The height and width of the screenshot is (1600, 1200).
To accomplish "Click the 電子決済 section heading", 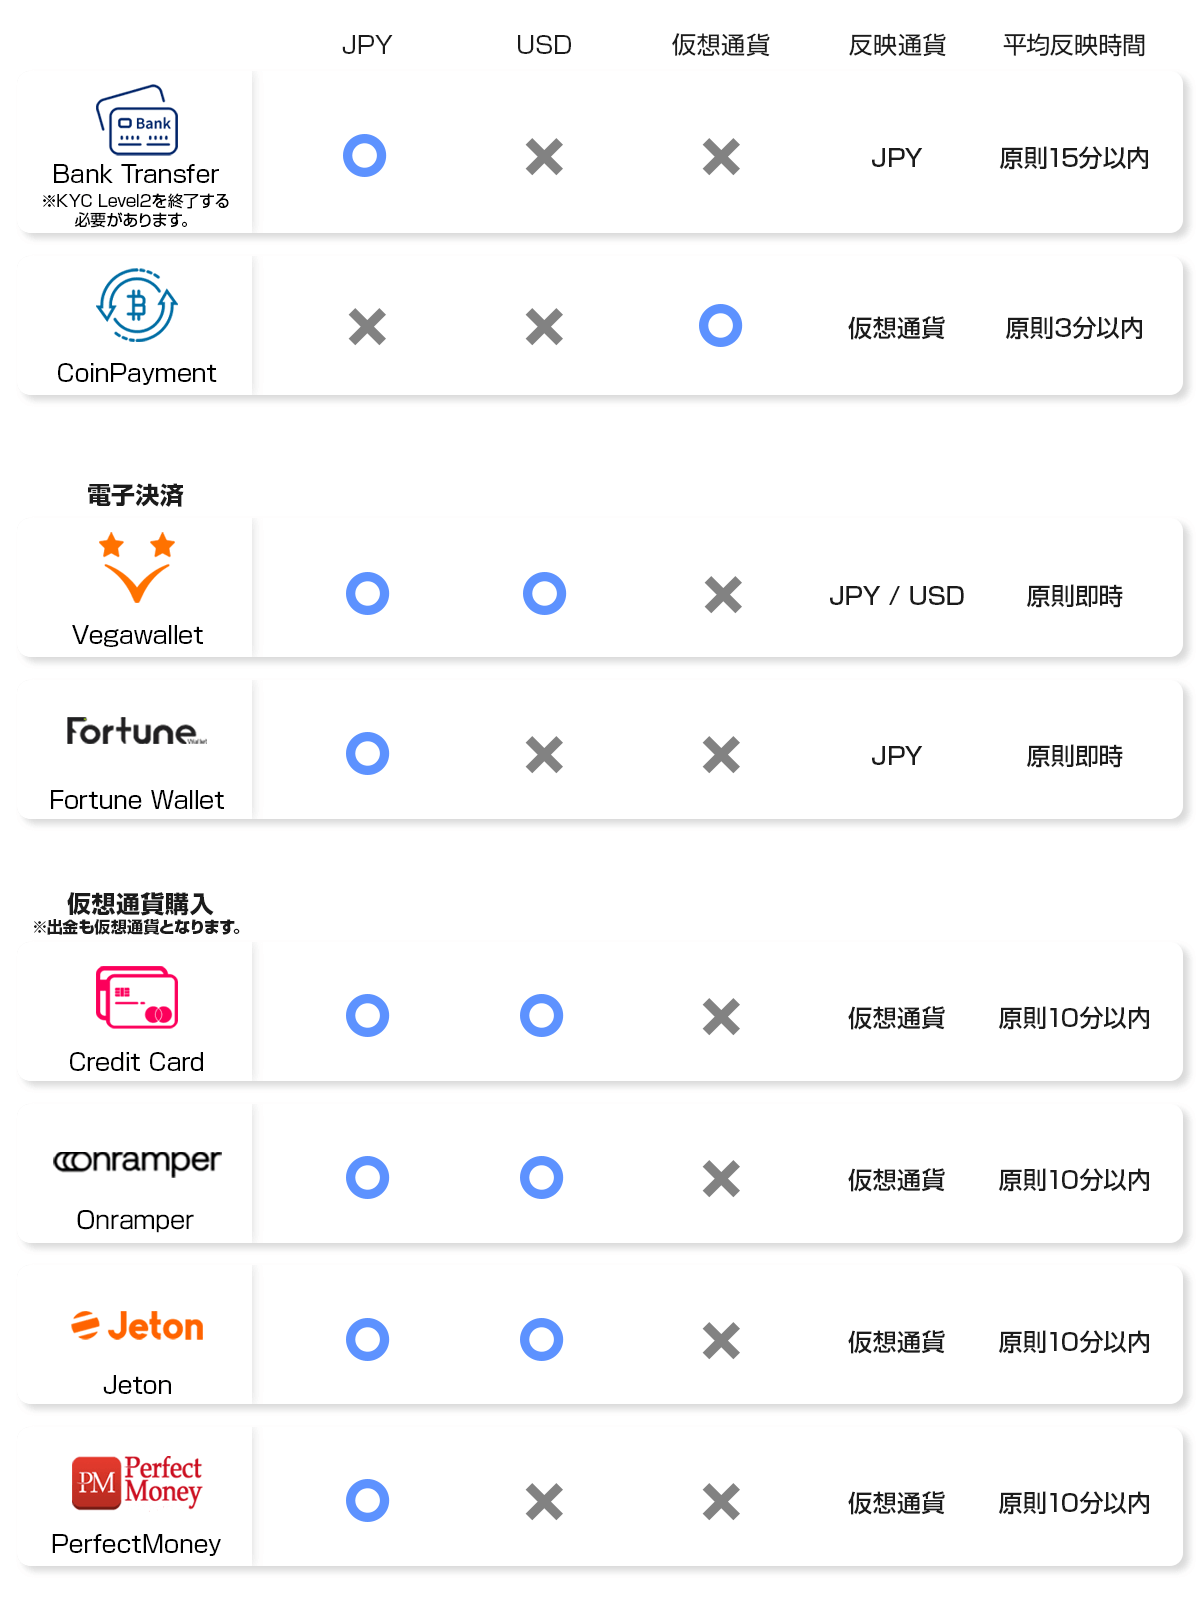I will [136, 495].
